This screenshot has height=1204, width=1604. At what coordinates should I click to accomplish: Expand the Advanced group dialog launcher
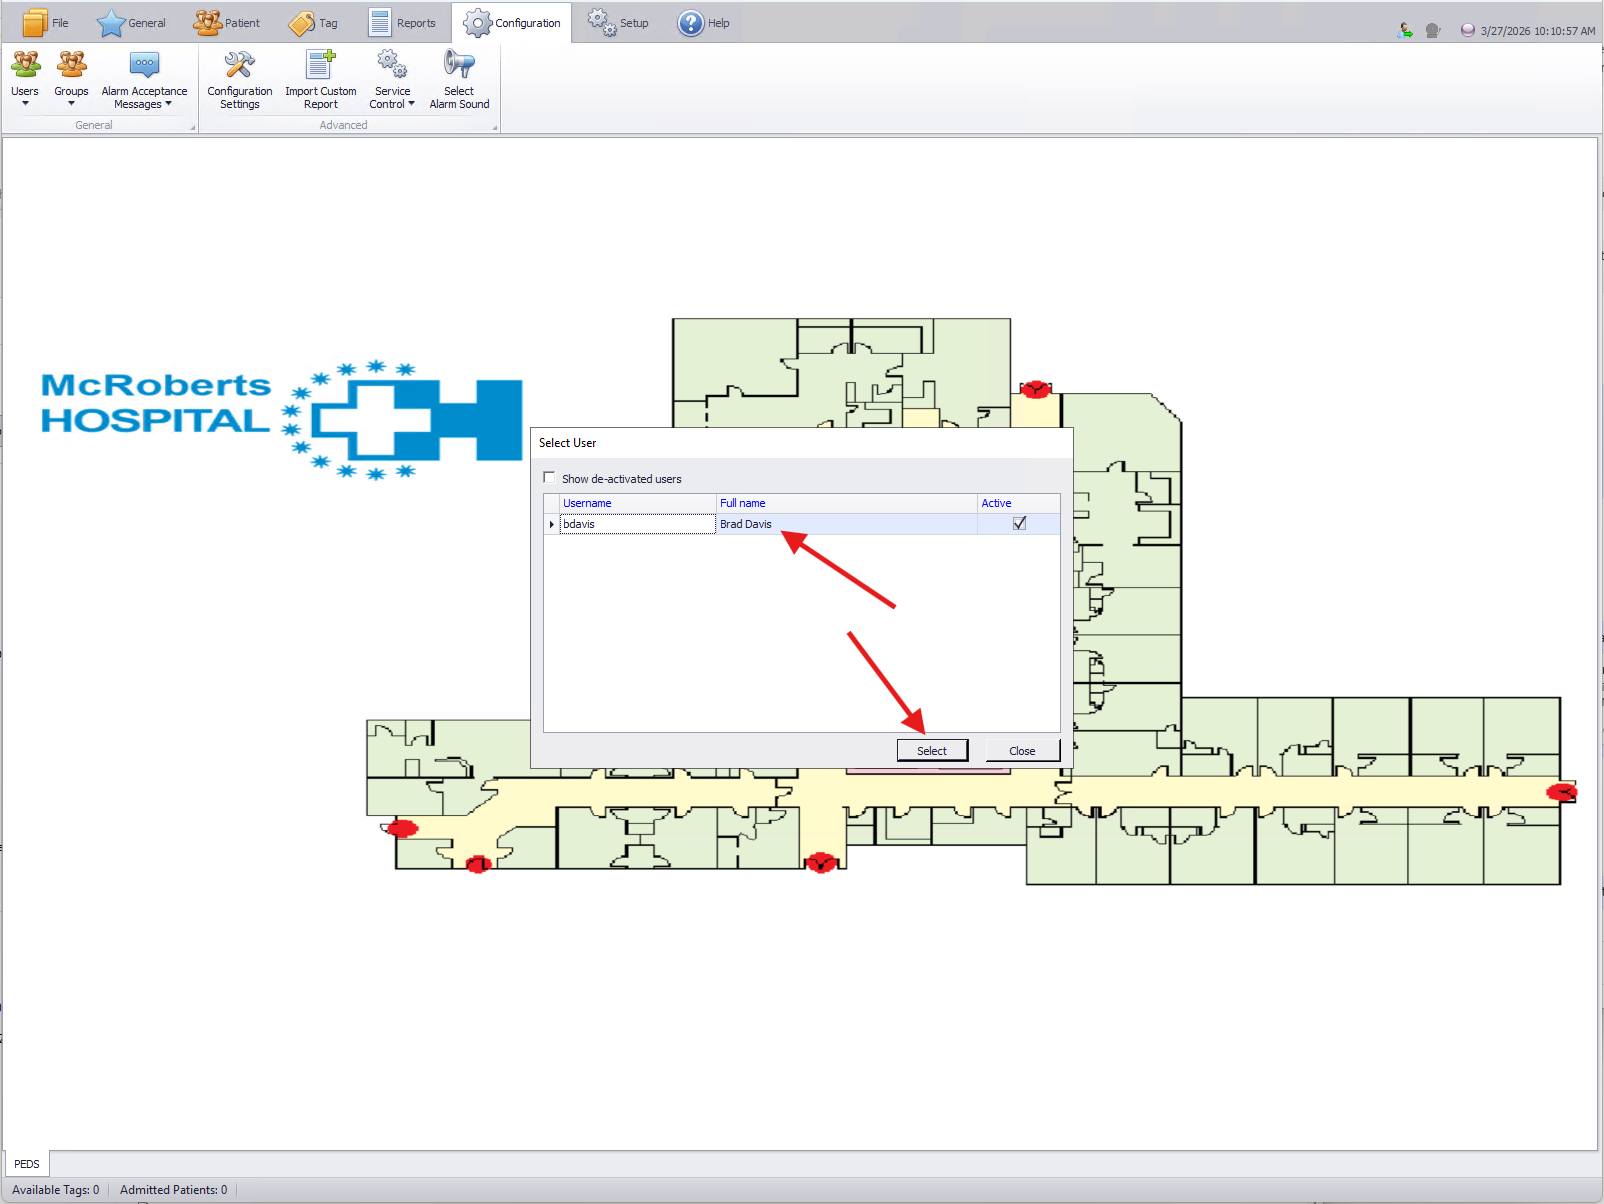click(x=494, y=127)
